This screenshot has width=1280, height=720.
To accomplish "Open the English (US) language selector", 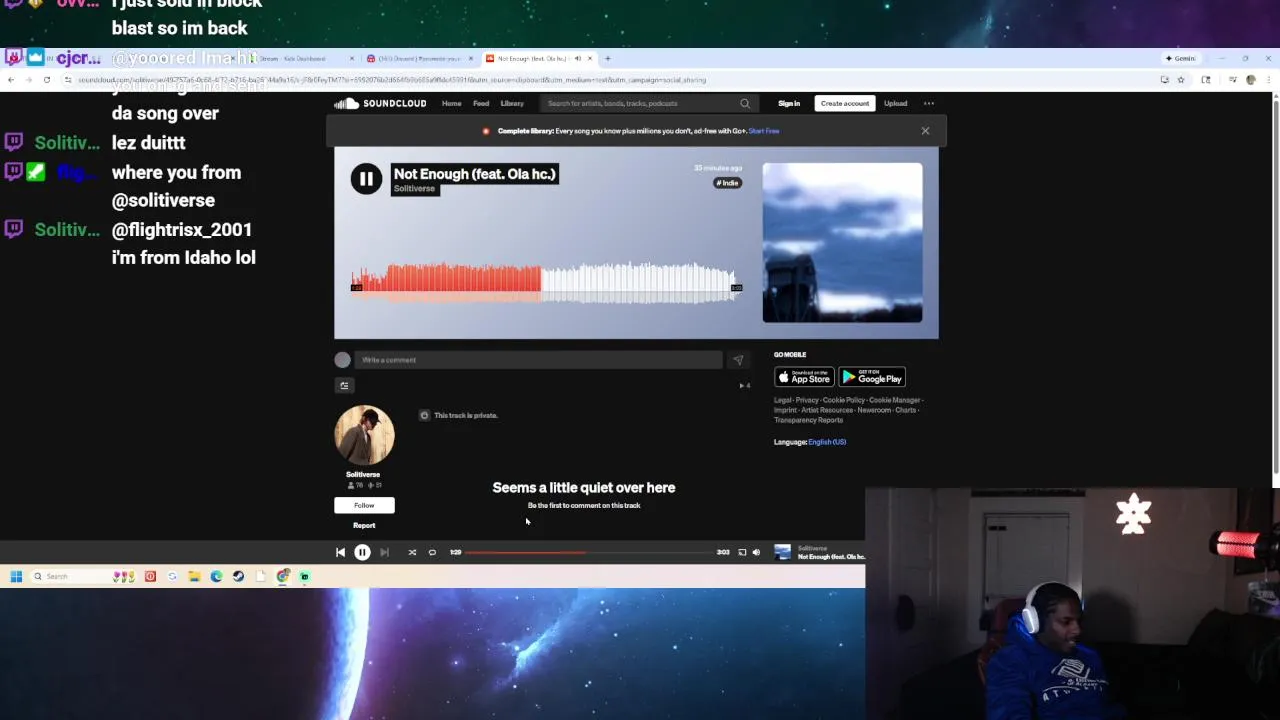I will pos(827,442).
